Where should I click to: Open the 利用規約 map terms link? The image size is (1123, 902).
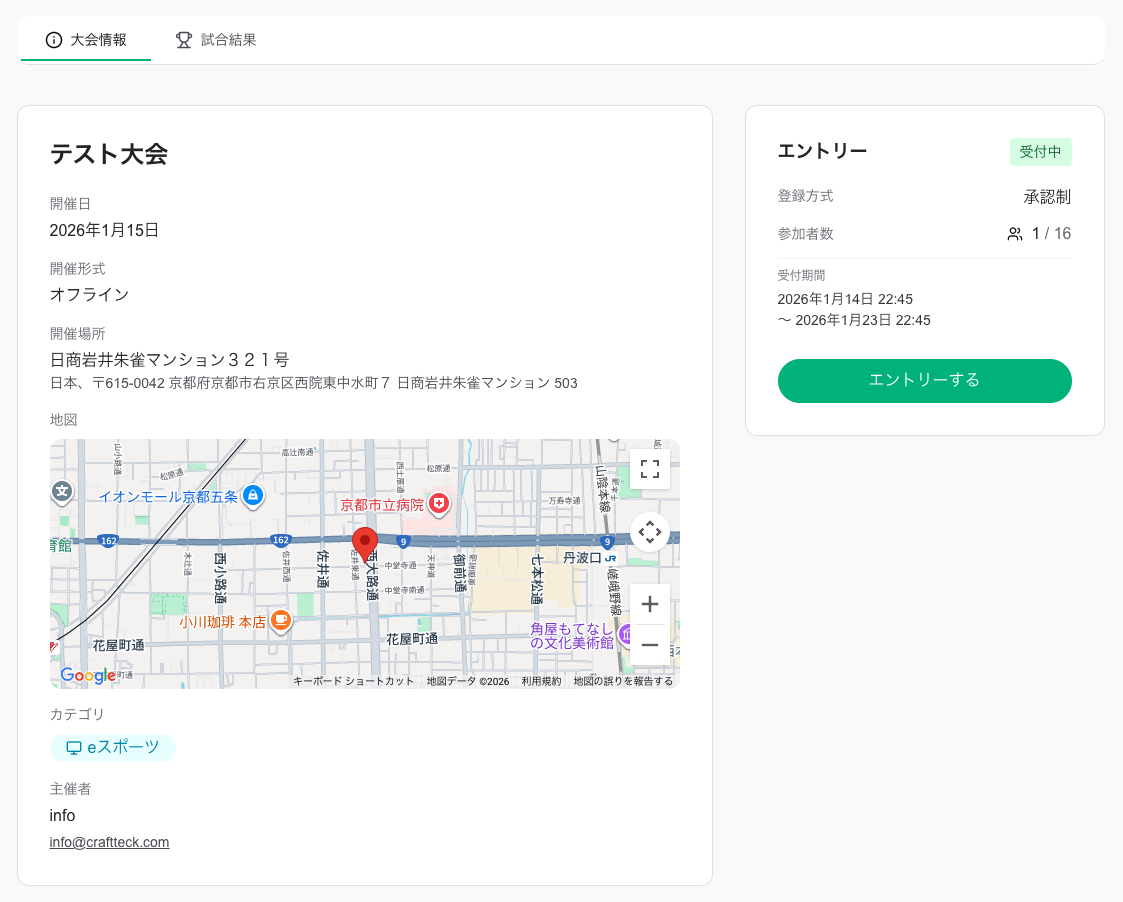pyautogui.click(x=541, y=681)
